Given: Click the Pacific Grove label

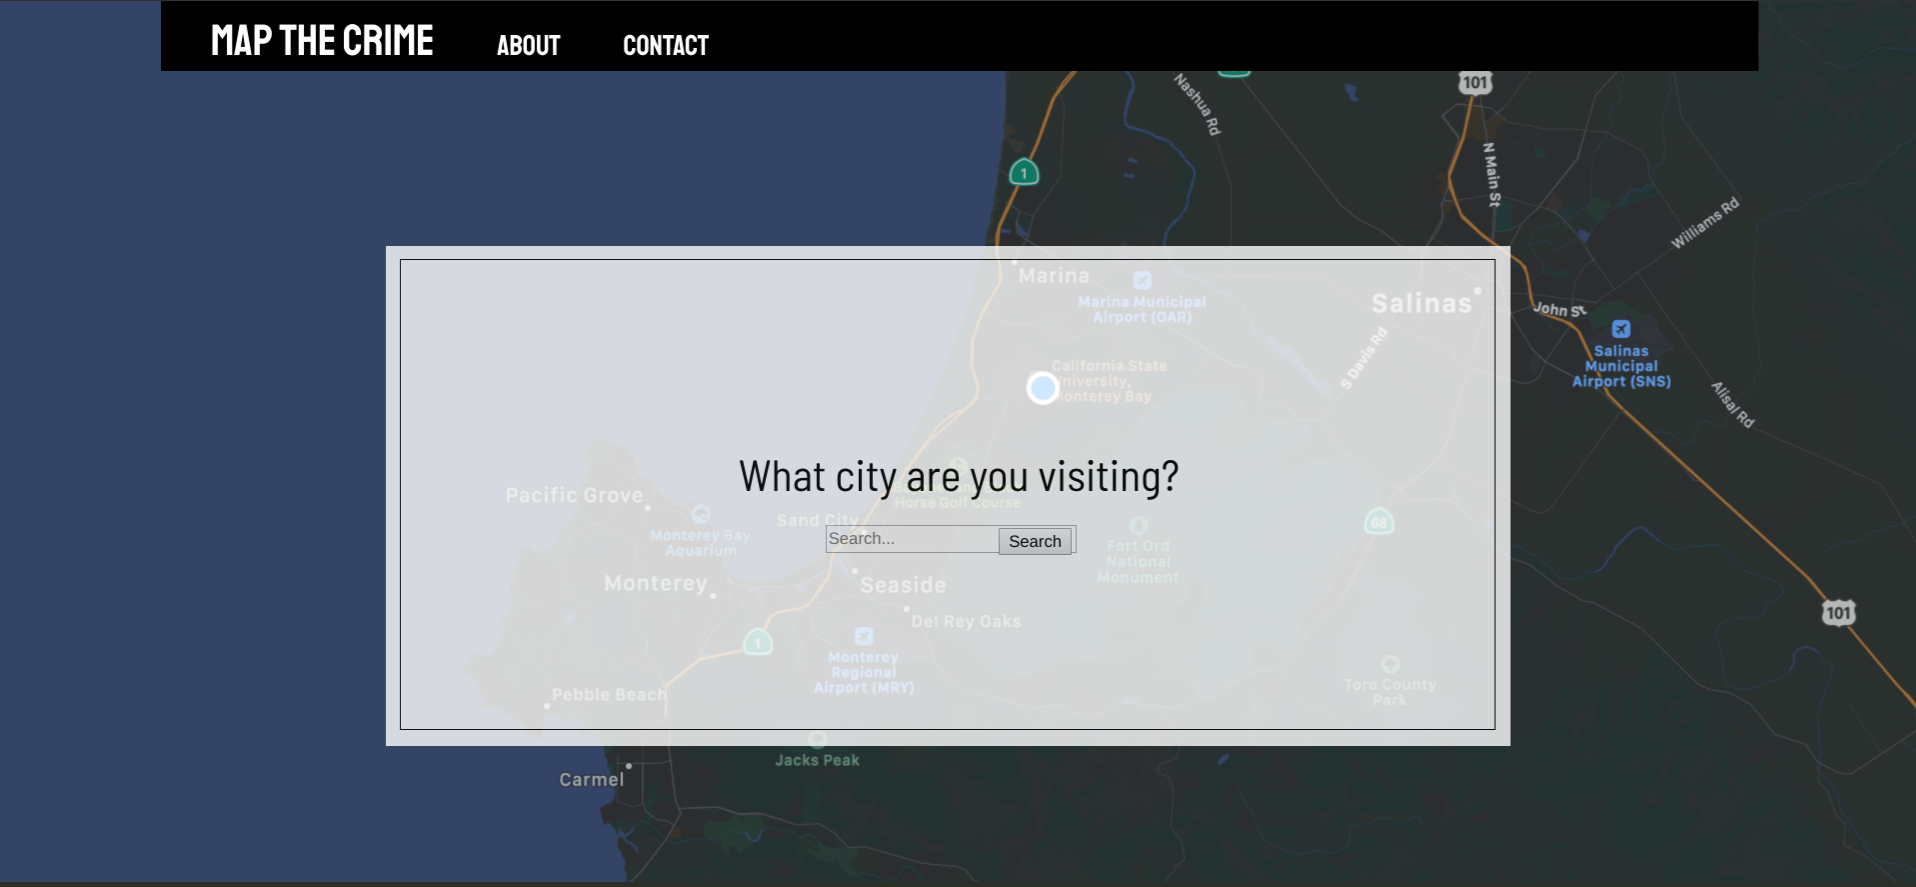Looking at the screenshot, I should 574,496.
